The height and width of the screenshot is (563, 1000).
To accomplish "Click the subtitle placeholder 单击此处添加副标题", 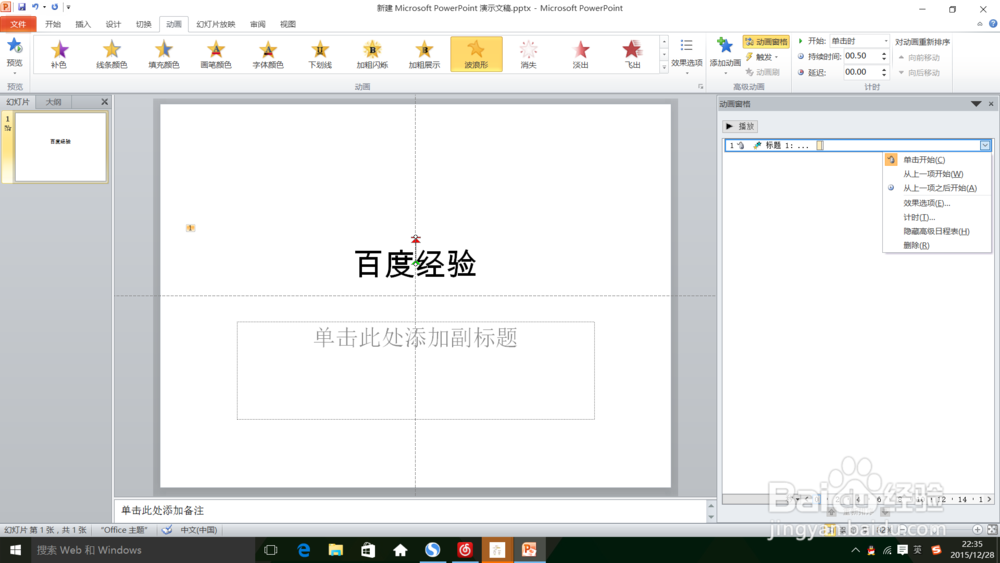I will click(x=416, y=370).
